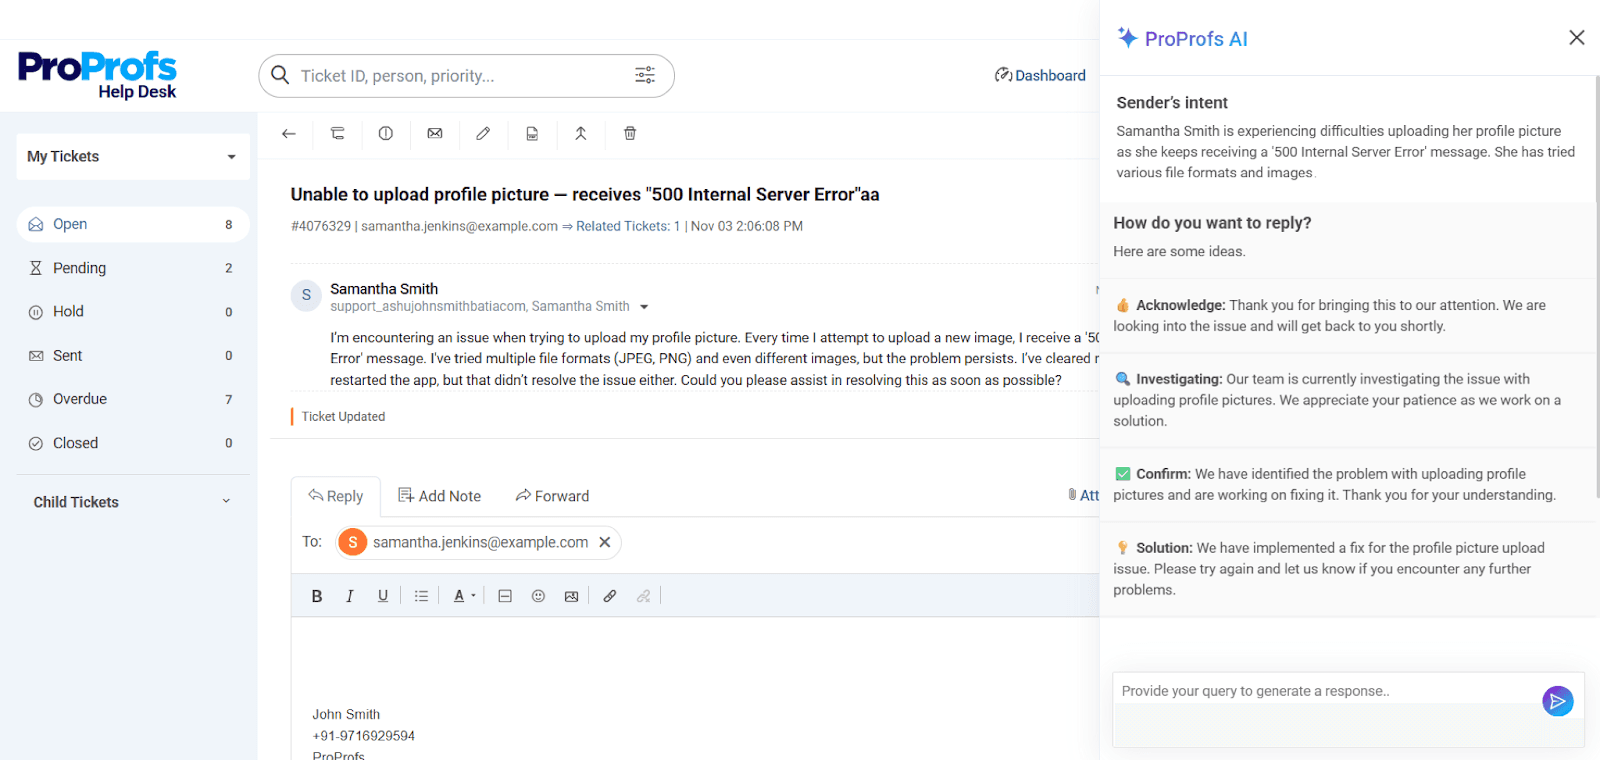The image size is (1600, 760).
Task: Open the Open tickets folder
Action: pos(133,224)
